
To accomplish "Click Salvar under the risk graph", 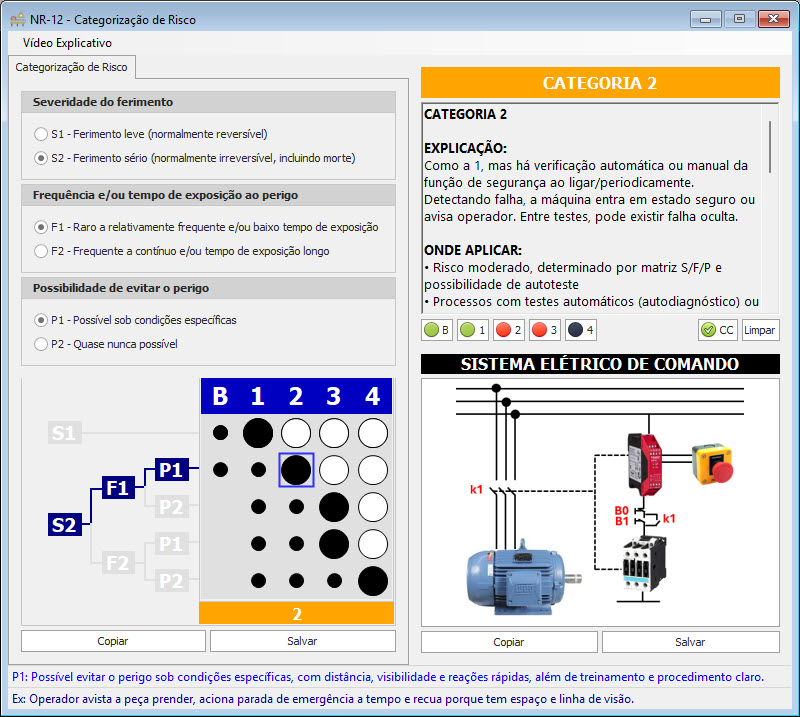I will tap(303, 641).
